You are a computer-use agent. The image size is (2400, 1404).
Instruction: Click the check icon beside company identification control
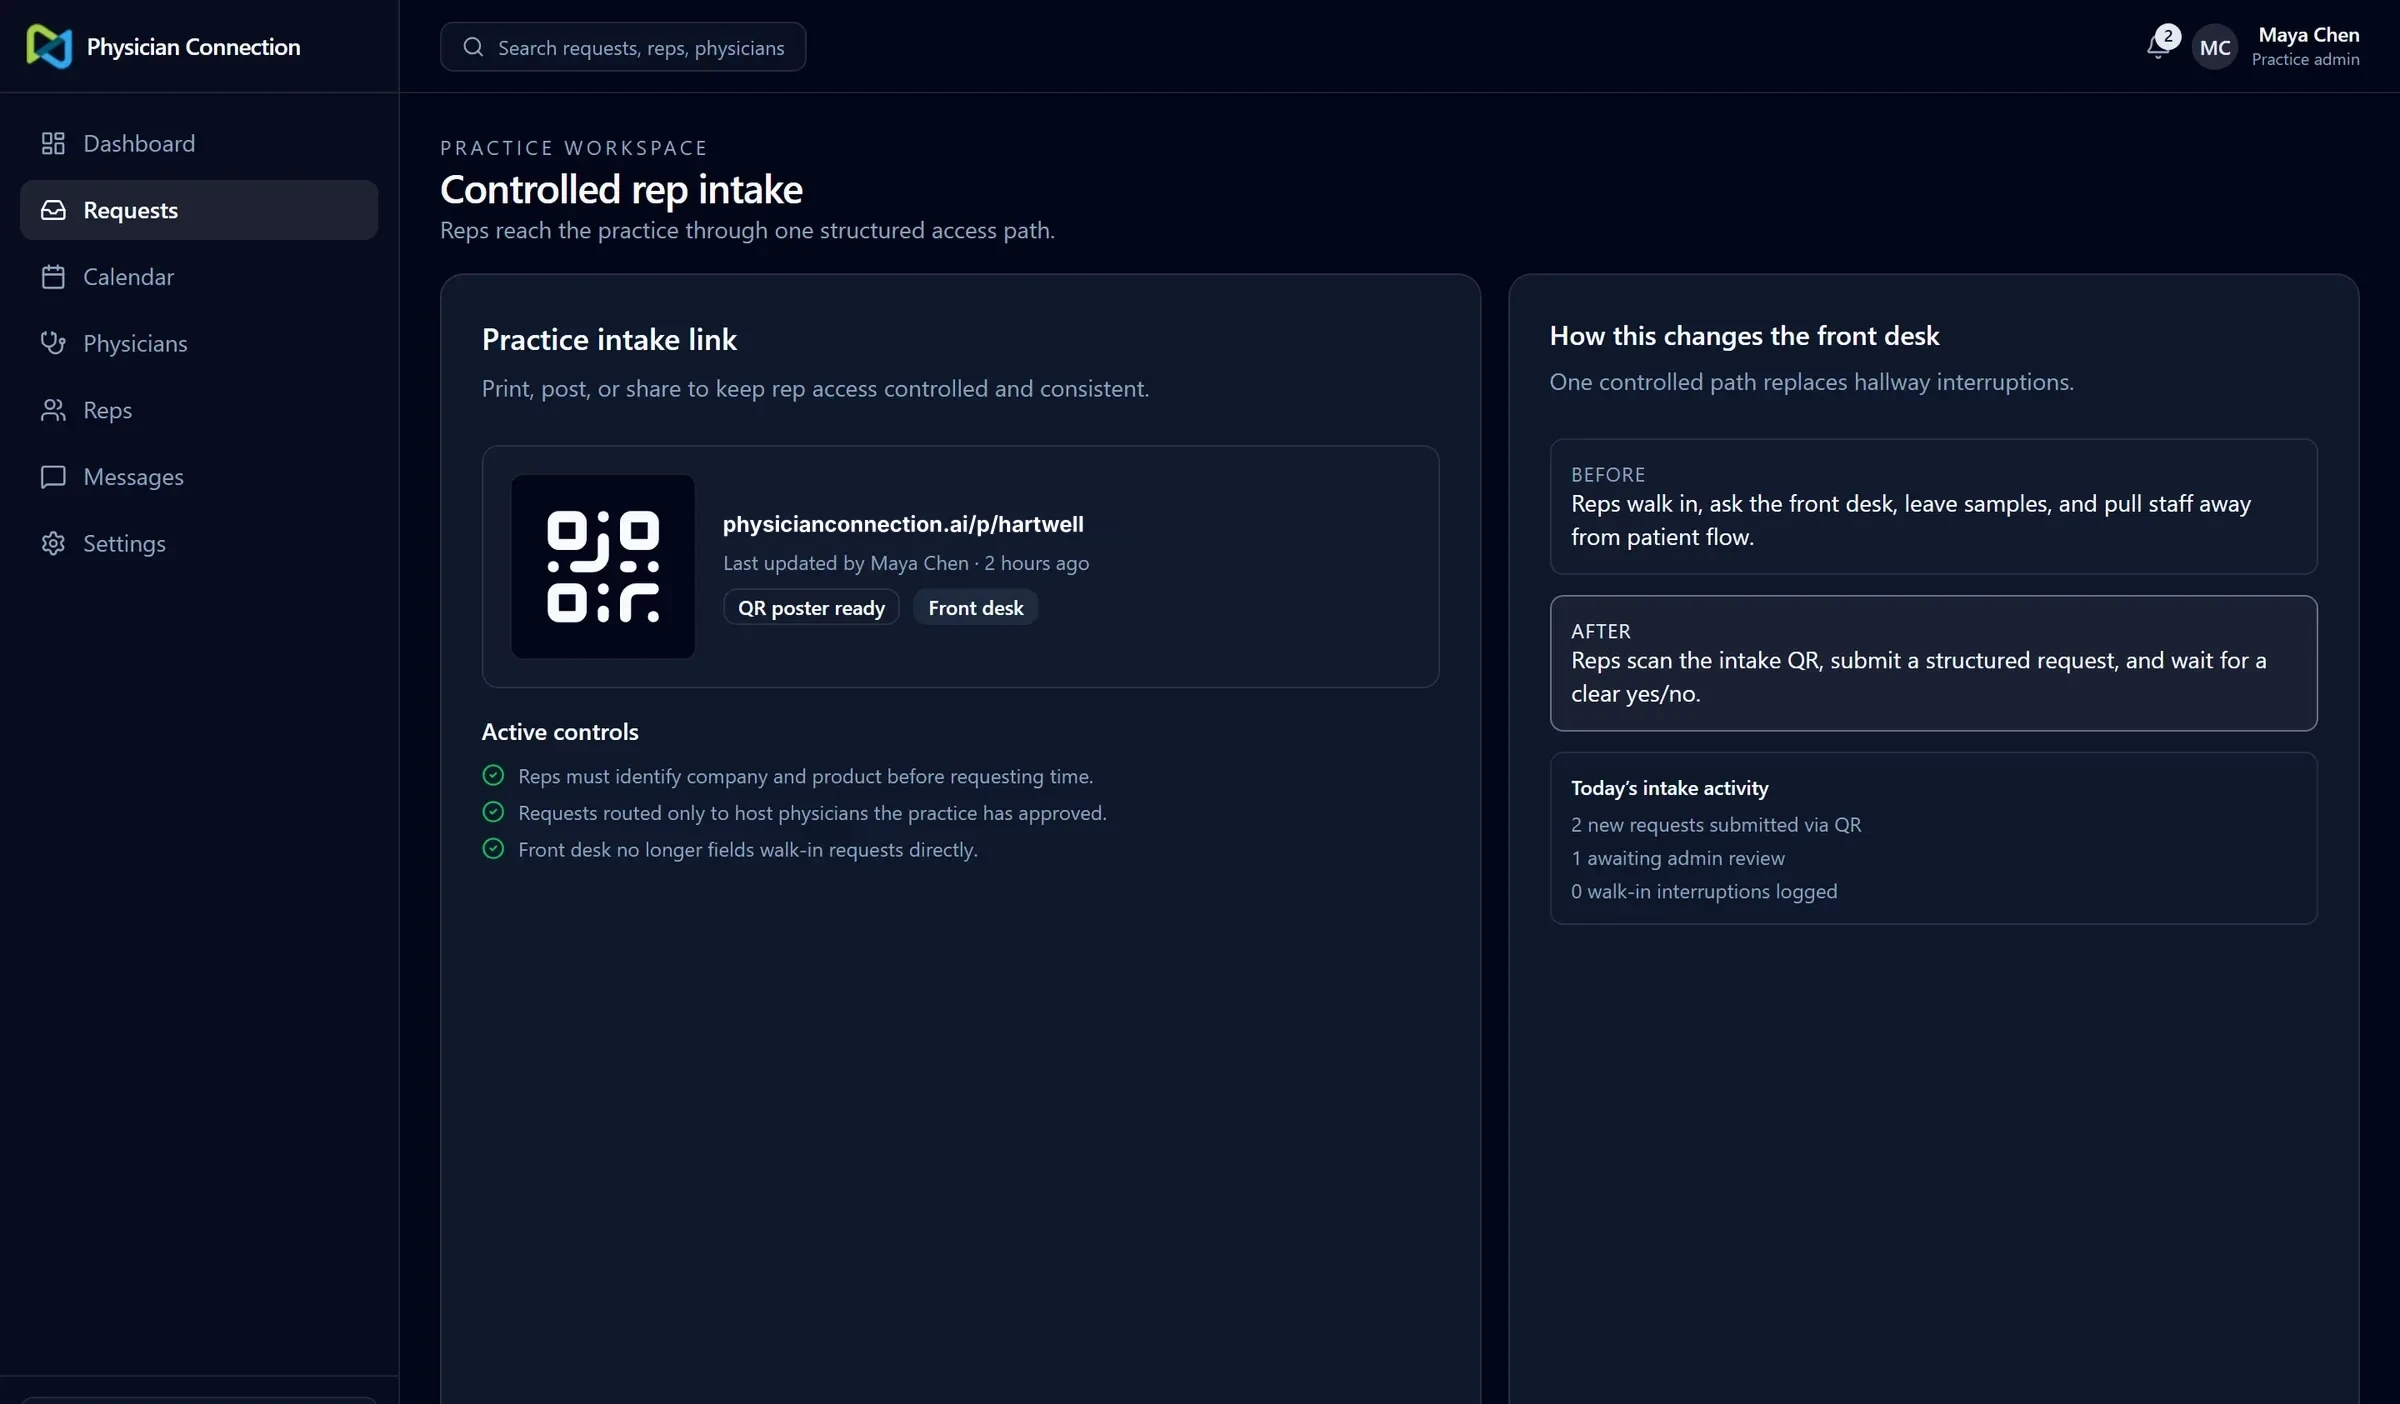[x=493, y=776]
